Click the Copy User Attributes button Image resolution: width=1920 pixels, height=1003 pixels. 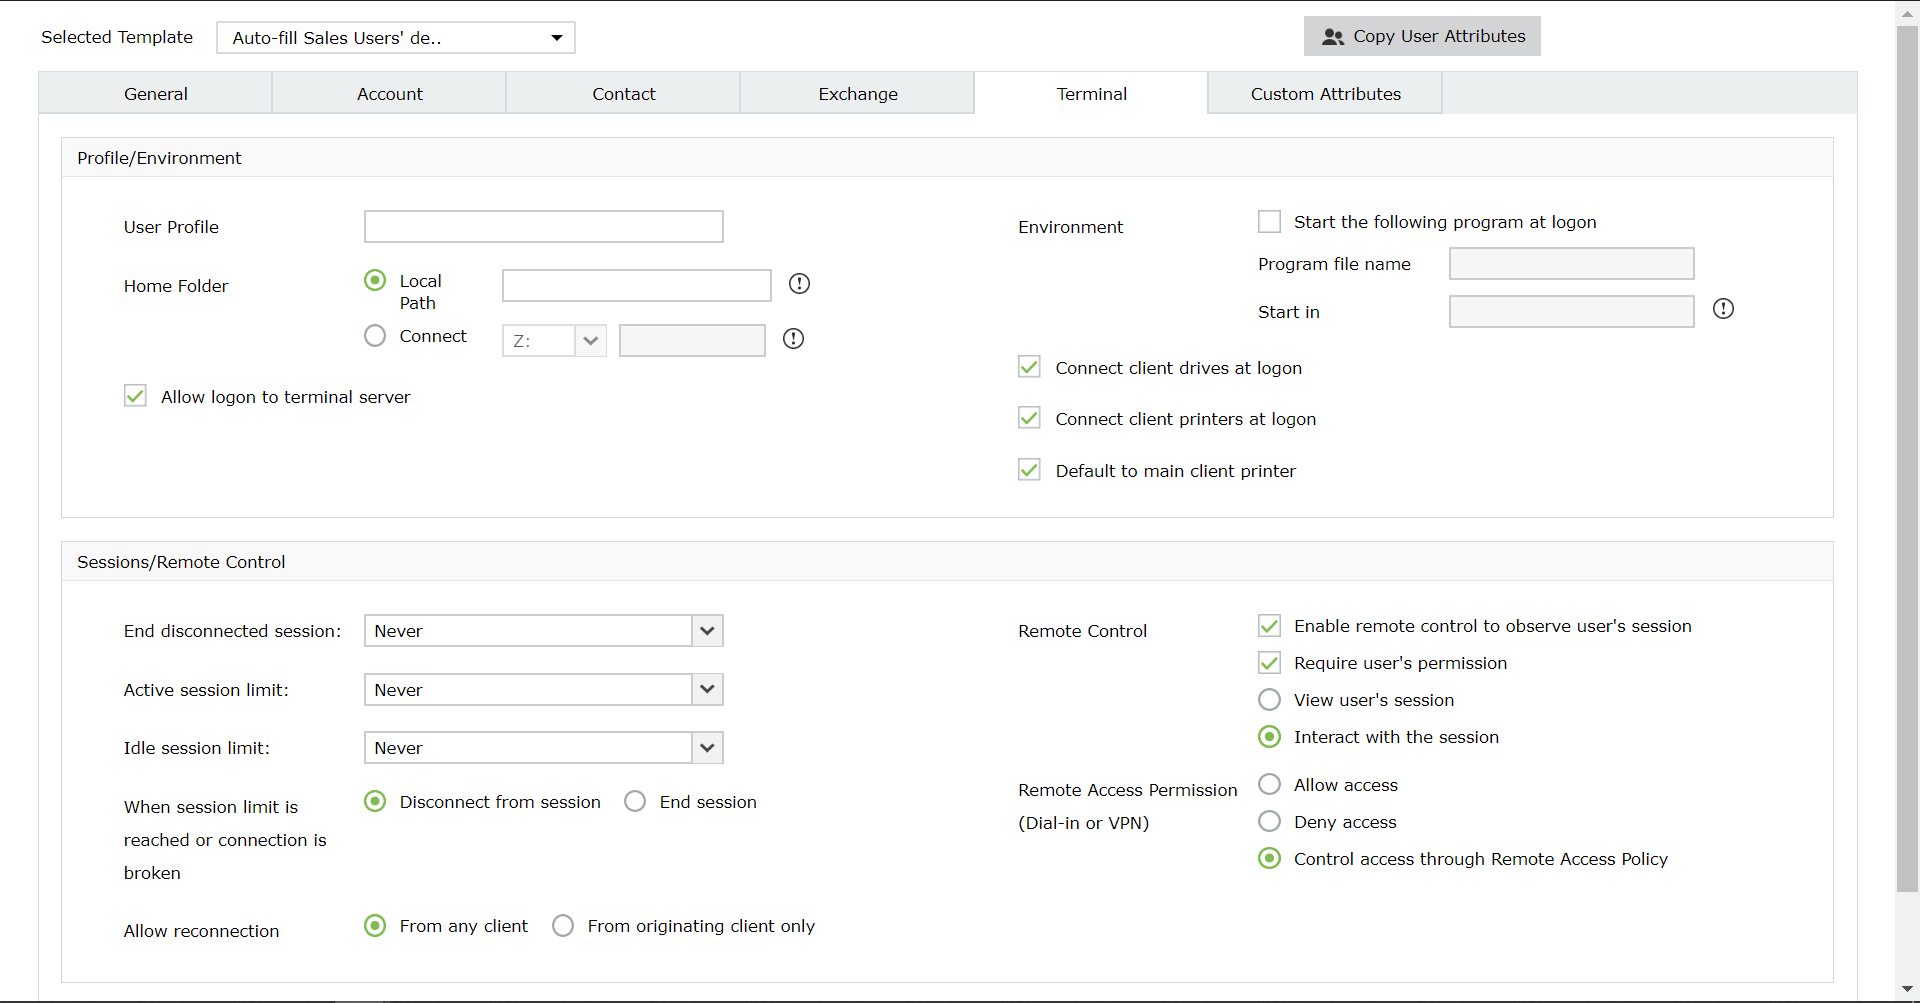pyautogui.click(x=1422, y=37)
